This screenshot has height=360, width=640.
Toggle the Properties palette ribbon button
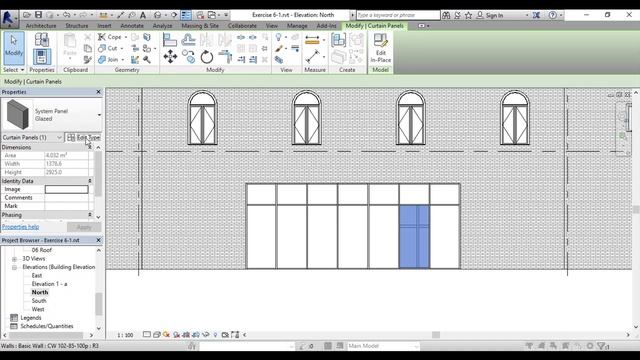pos(42,57)
